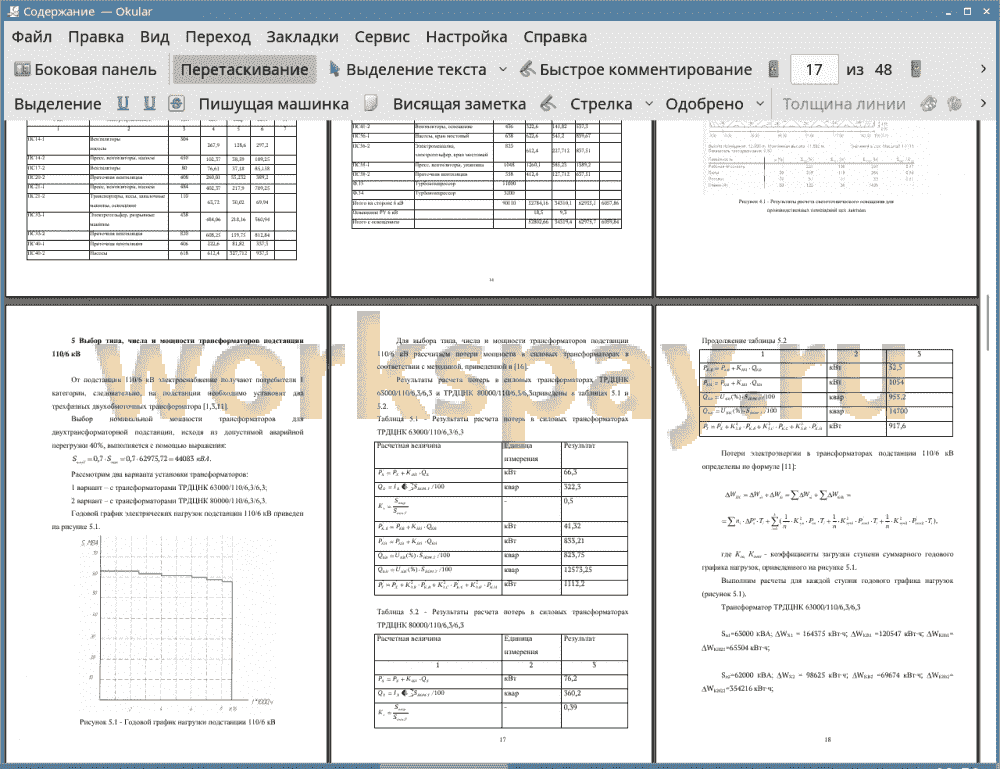Select the second squiggly underline annotation icon

point(149,103)
